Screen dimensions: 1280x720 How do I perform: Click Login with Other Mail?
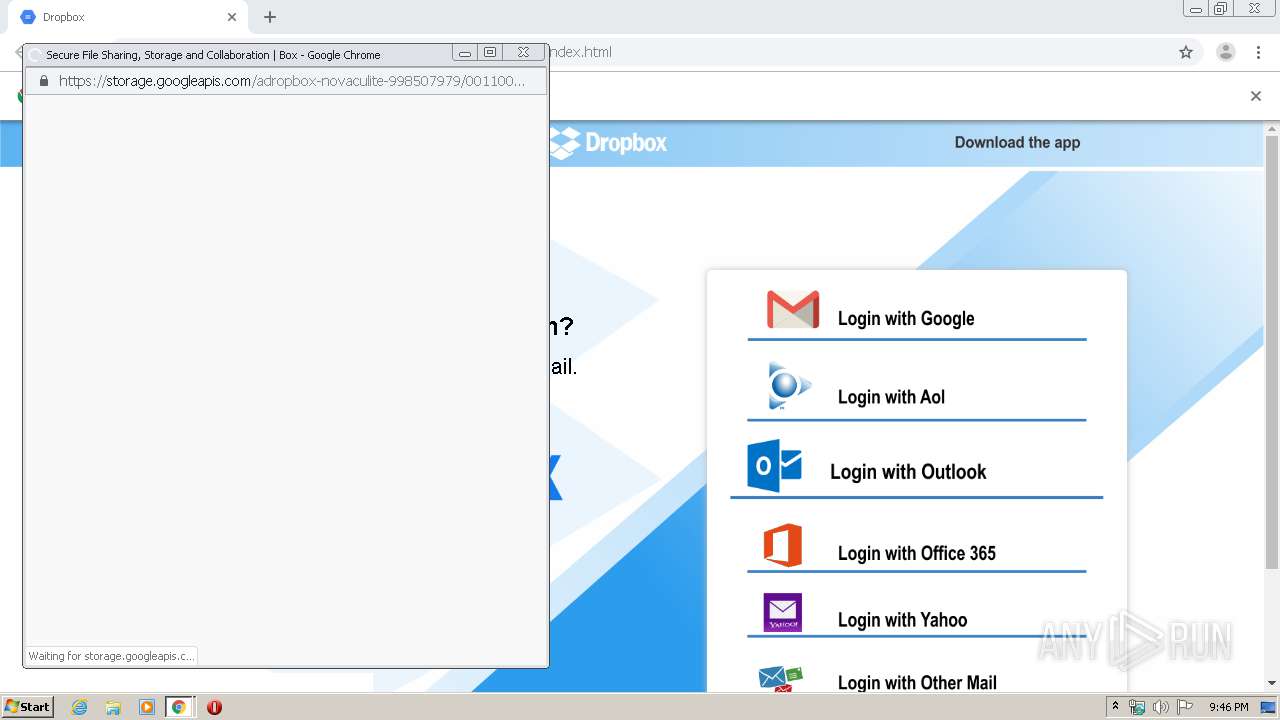point(917,683)
